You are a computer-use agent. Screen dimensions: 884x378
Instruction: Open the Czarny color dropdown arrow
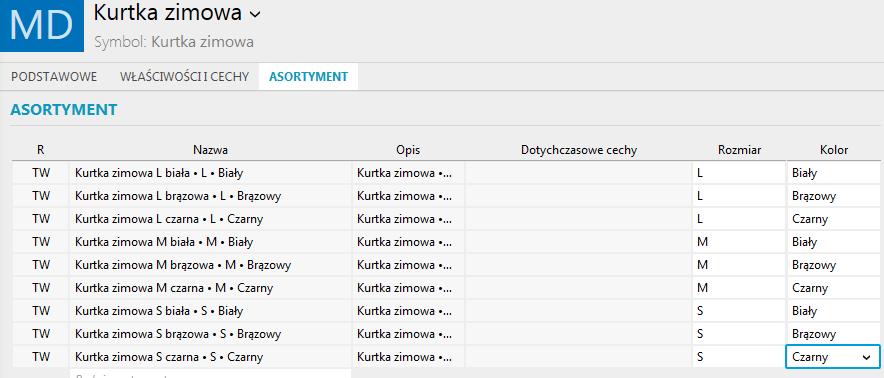[x=866, y=357]
